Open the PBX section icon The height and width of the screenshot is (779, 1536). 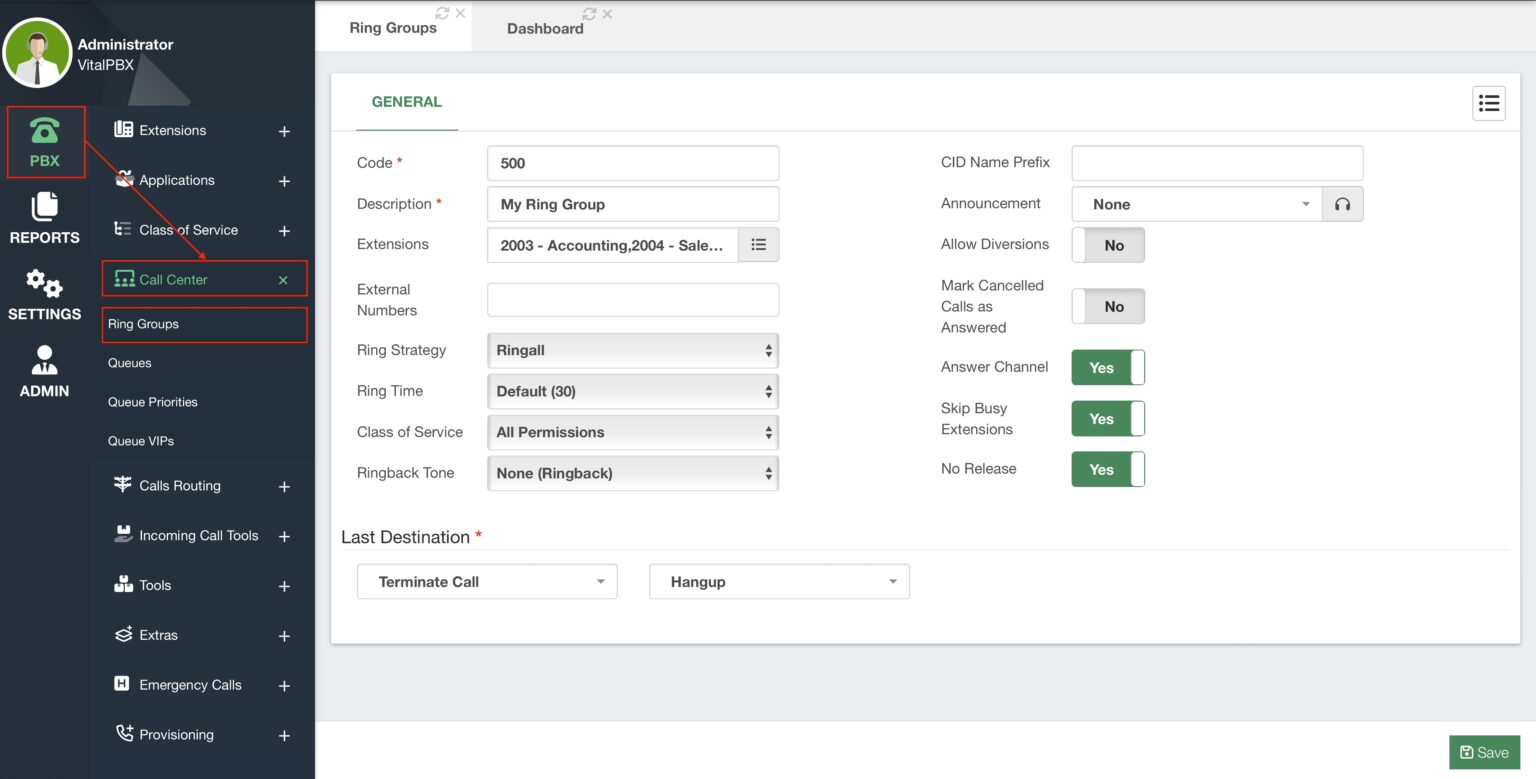(x=44, y=131)
